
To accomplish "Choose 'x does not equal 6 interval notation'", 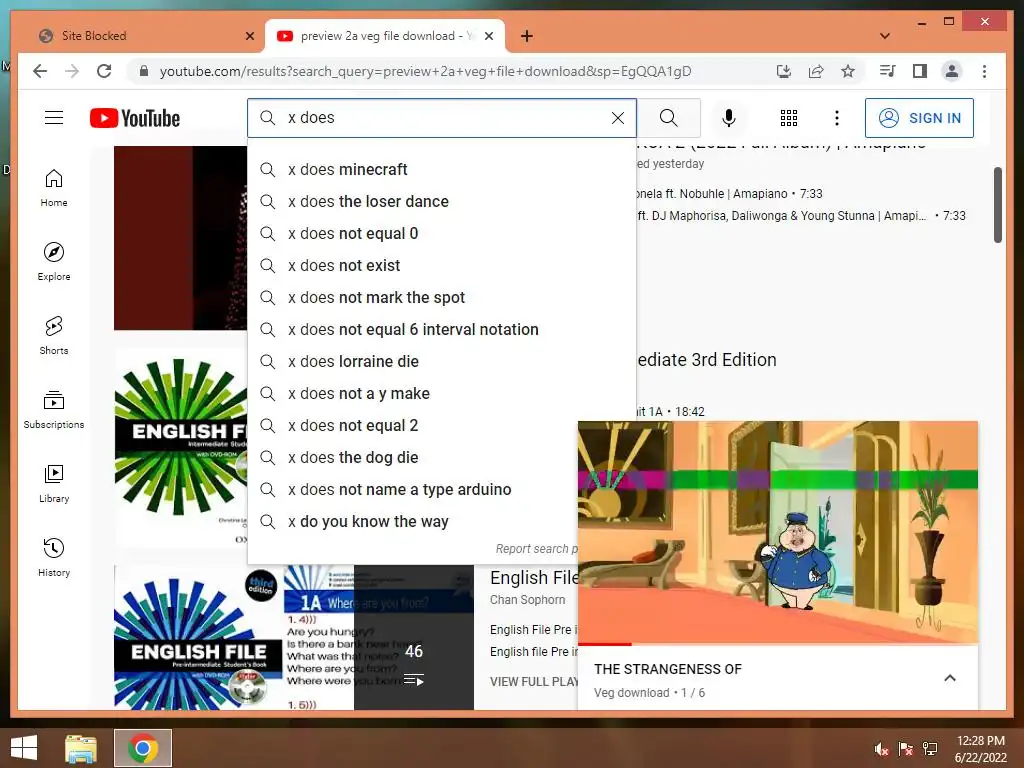I will point(441,330).
